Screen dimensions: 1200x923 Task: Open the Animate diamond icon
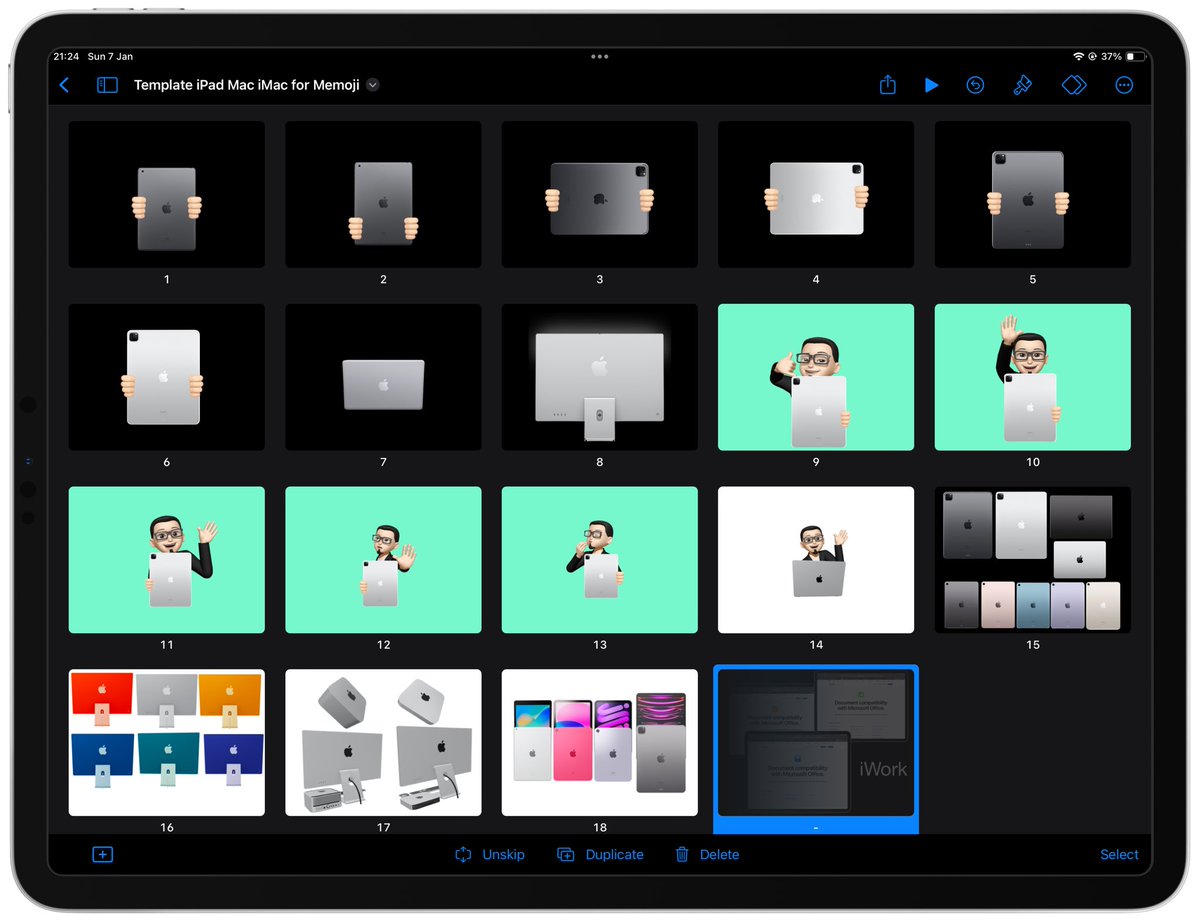[x=1074, y=86]
